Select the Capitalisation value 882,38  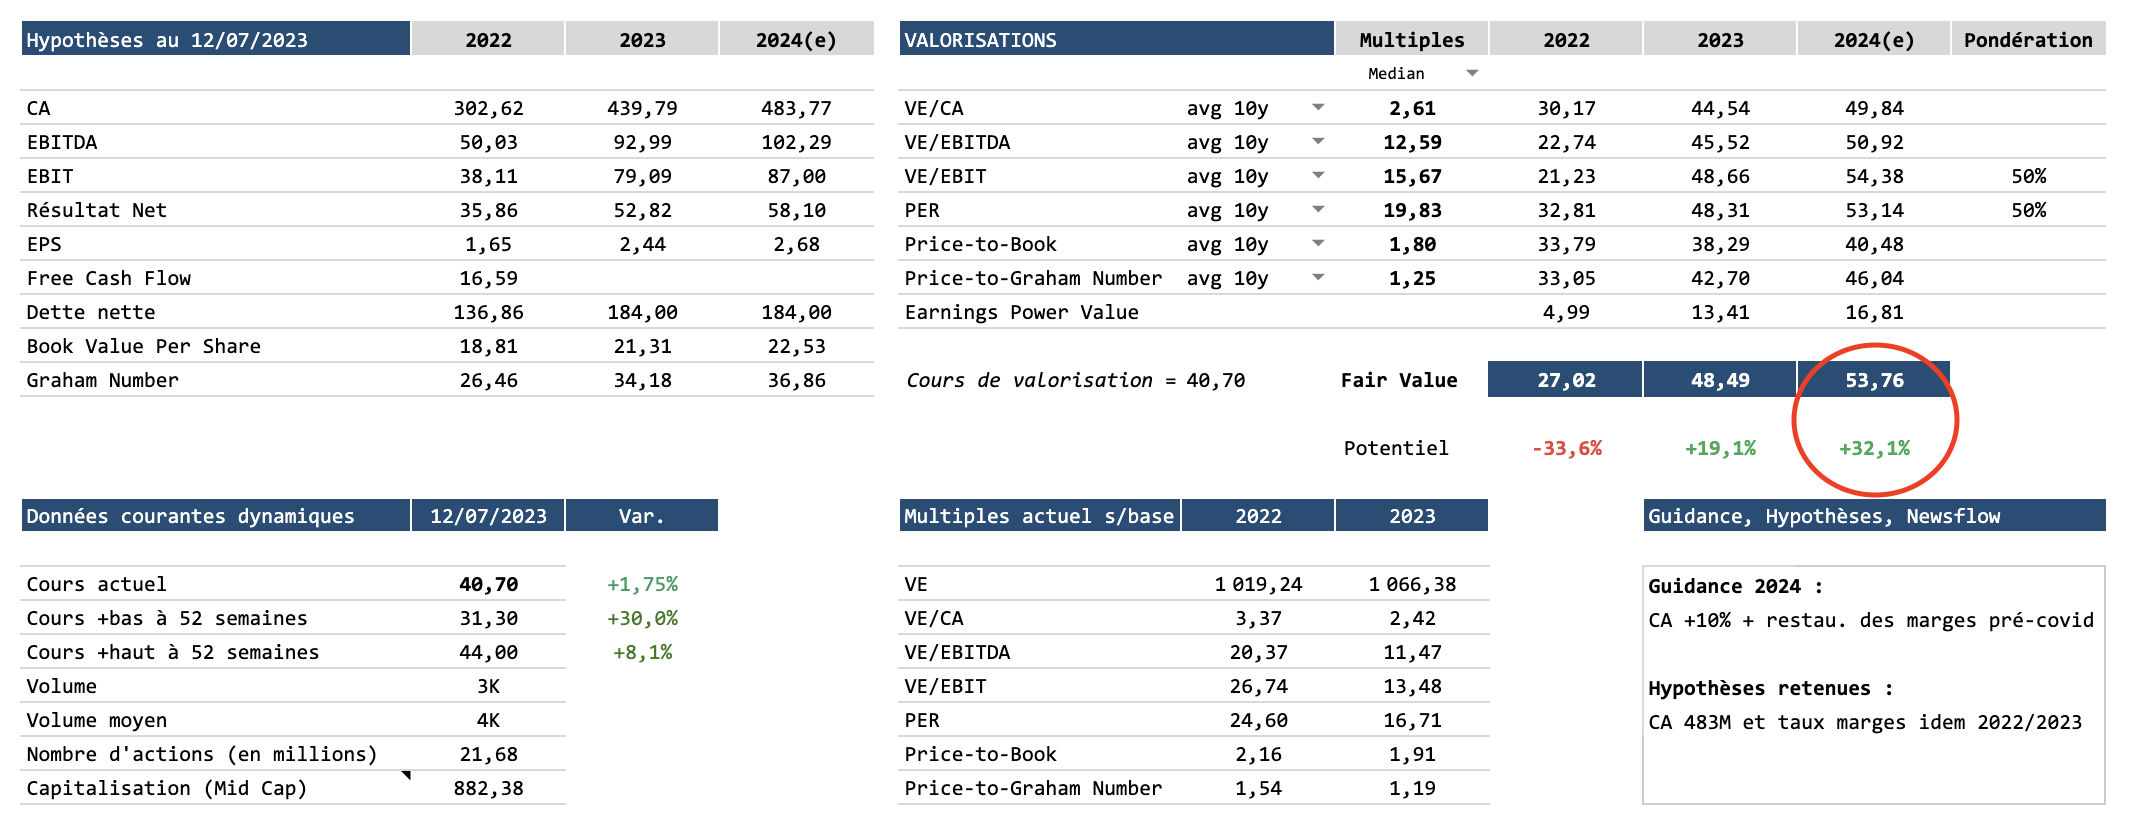click(488, 788)
